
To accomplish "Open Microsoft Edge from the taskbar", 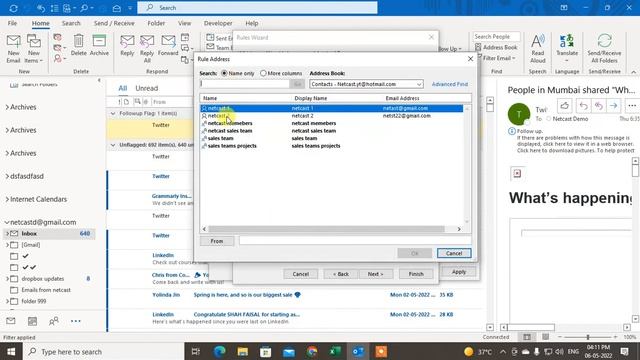I will [x=220, y=351].
